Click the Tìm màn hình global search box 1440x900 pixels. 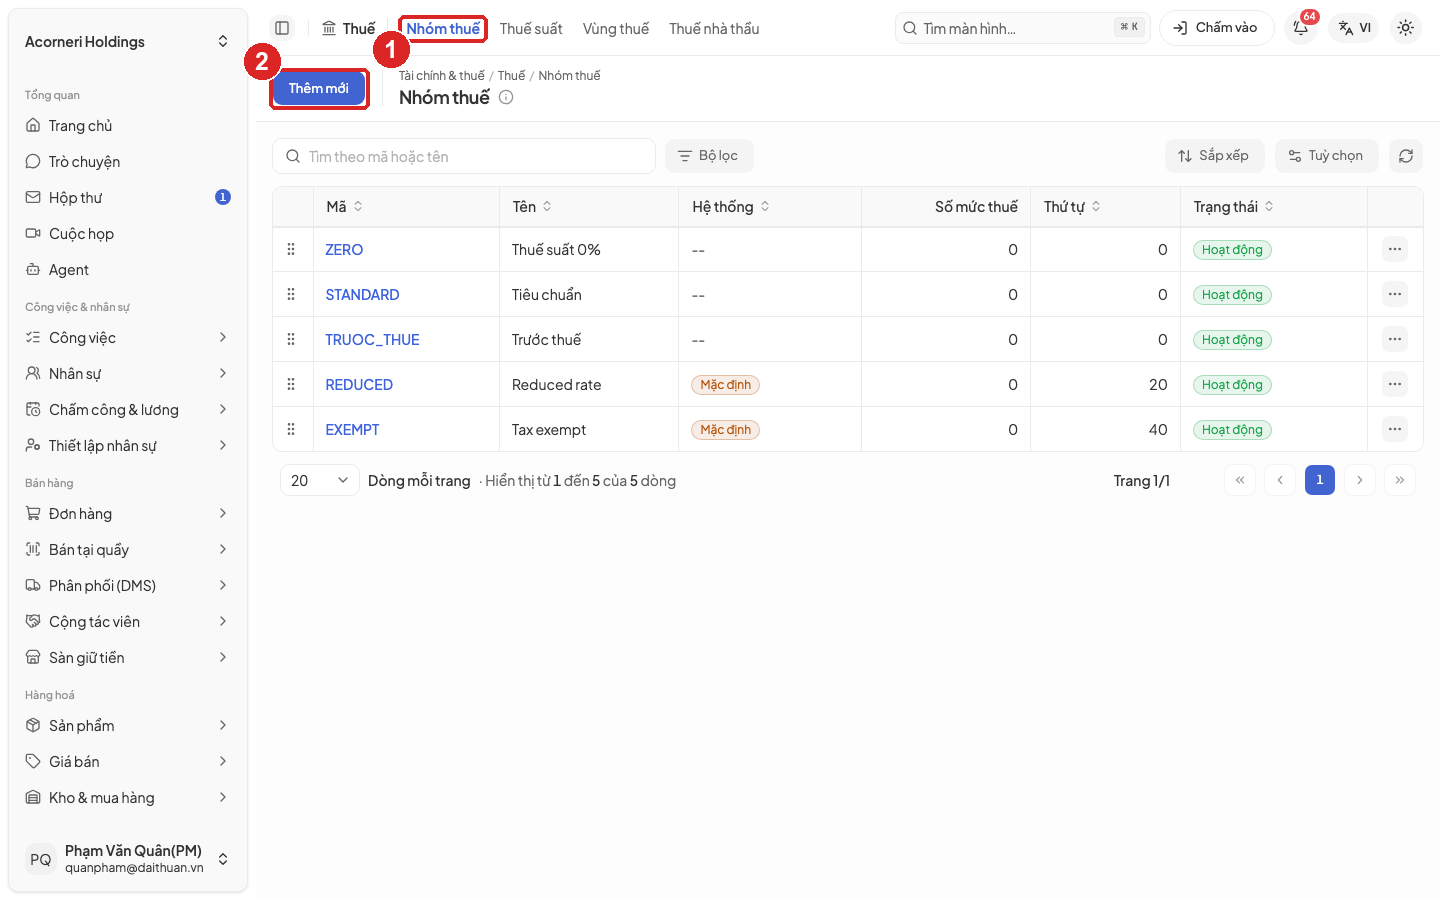click(x=1022, y=28)
